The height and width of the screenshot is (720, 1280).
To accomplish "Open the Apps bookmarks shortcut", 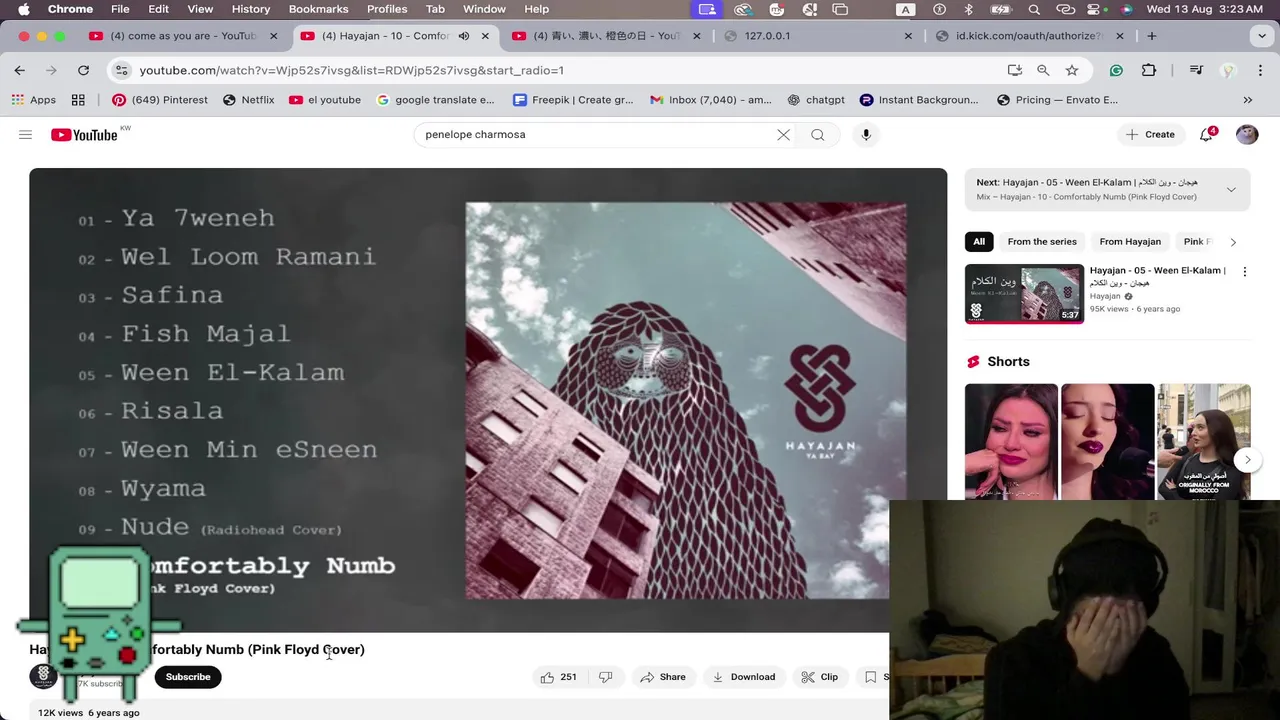I will 33,100.
